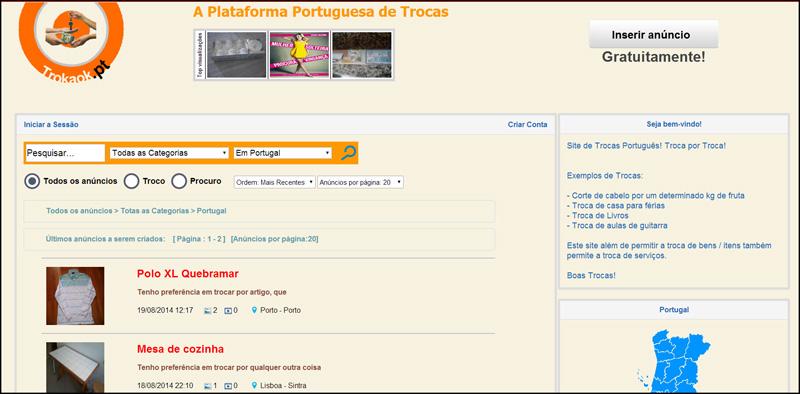Open the Polo XL Quebramar listing title
The image size is (800, 394).
[x=188, y=274]
